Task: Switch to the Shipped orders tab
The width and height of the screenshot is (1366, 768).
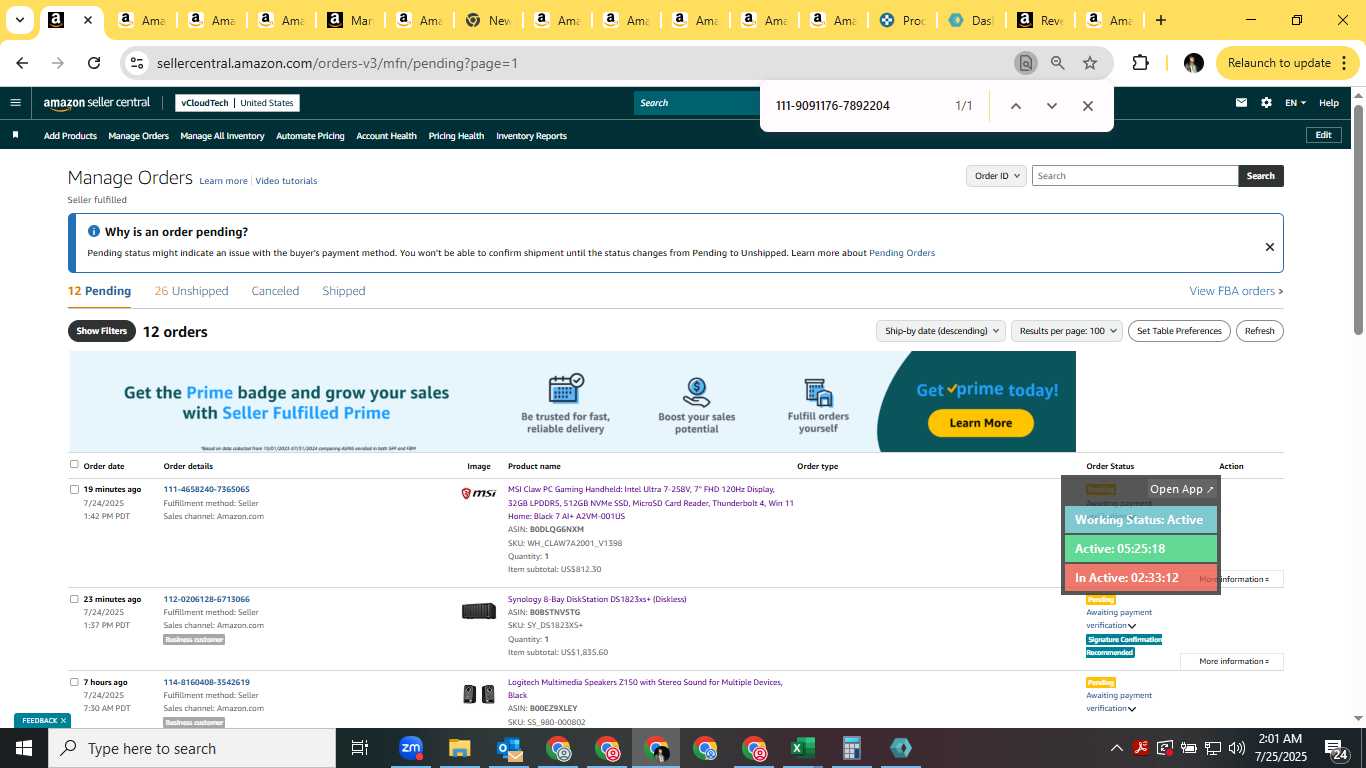Action: 344,291
